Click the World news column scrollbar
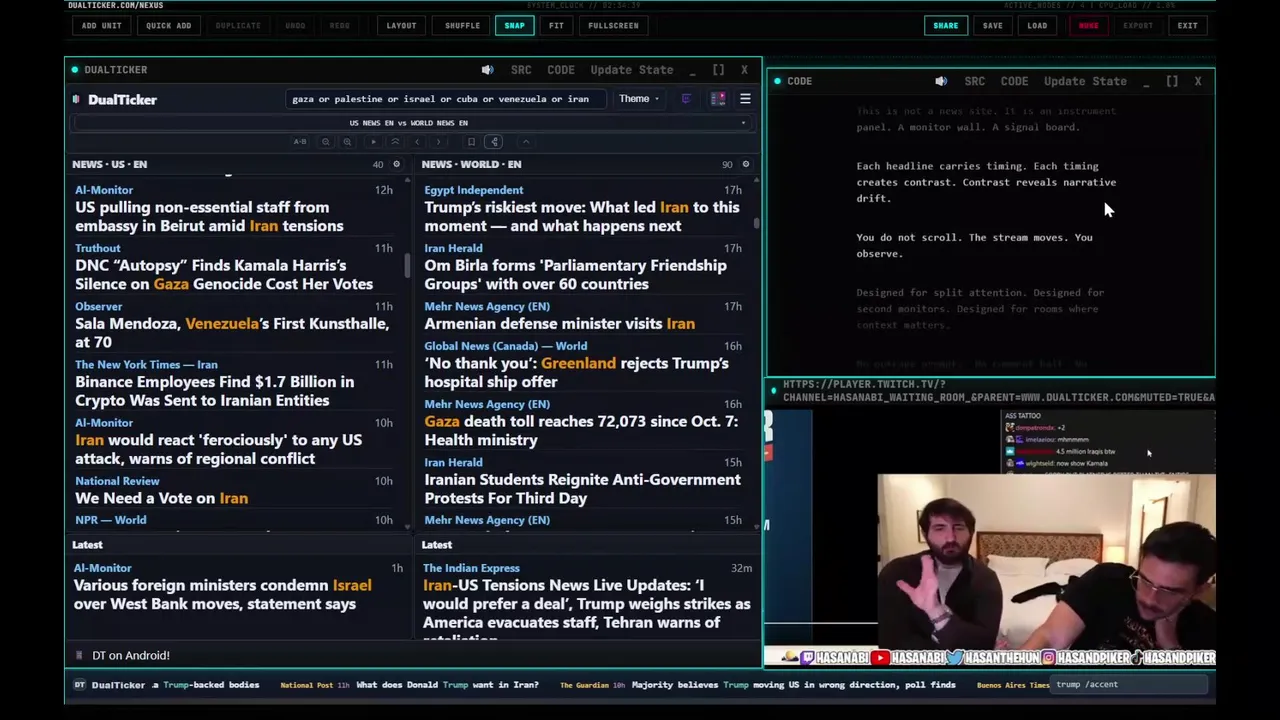The width and height of the screenshot is (1280, 720). click(756, 222)
